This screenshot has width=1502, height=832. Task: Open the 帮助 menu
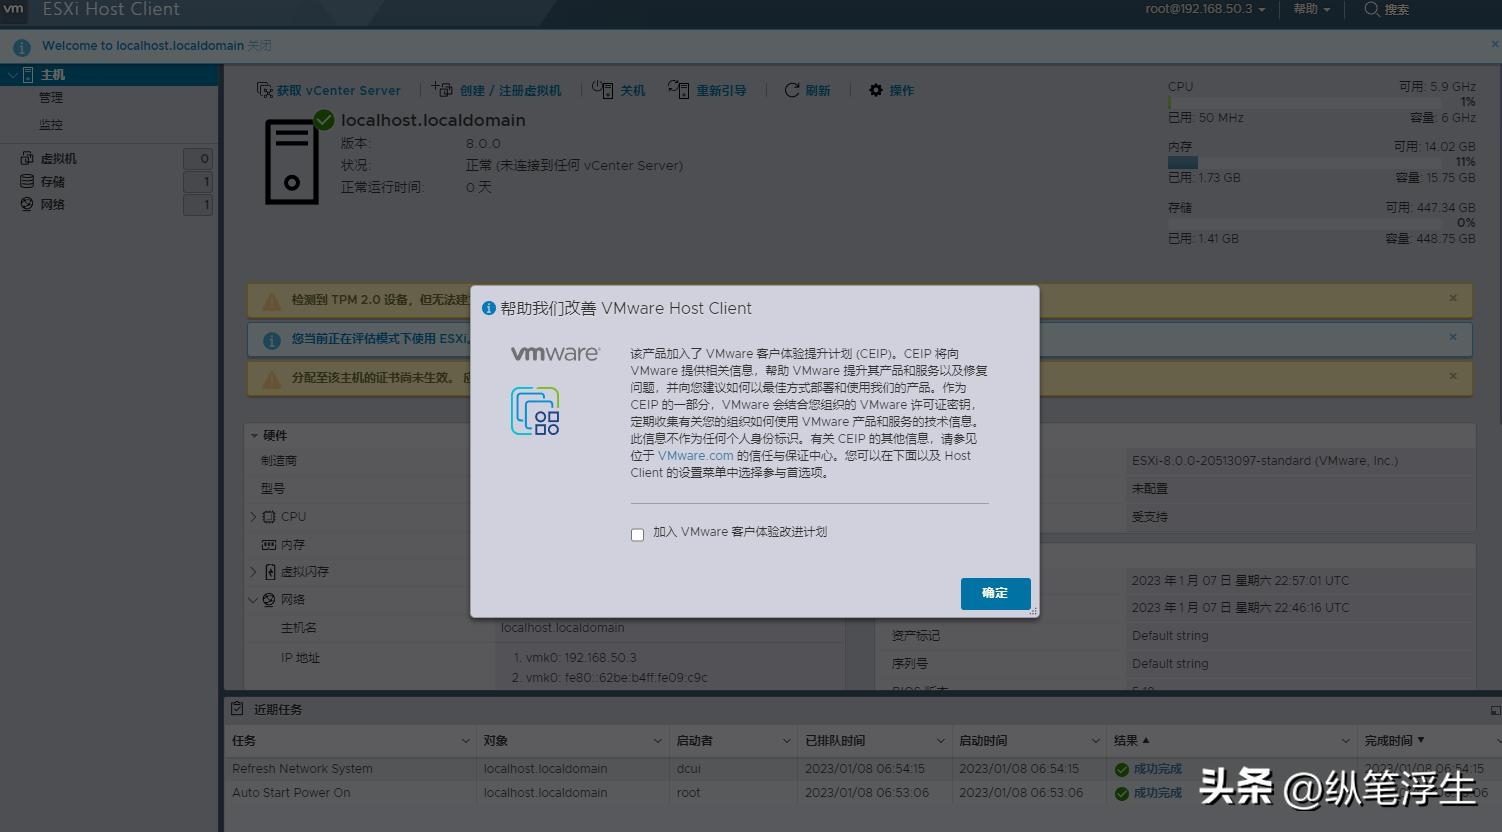click(x=1310, y=10)
